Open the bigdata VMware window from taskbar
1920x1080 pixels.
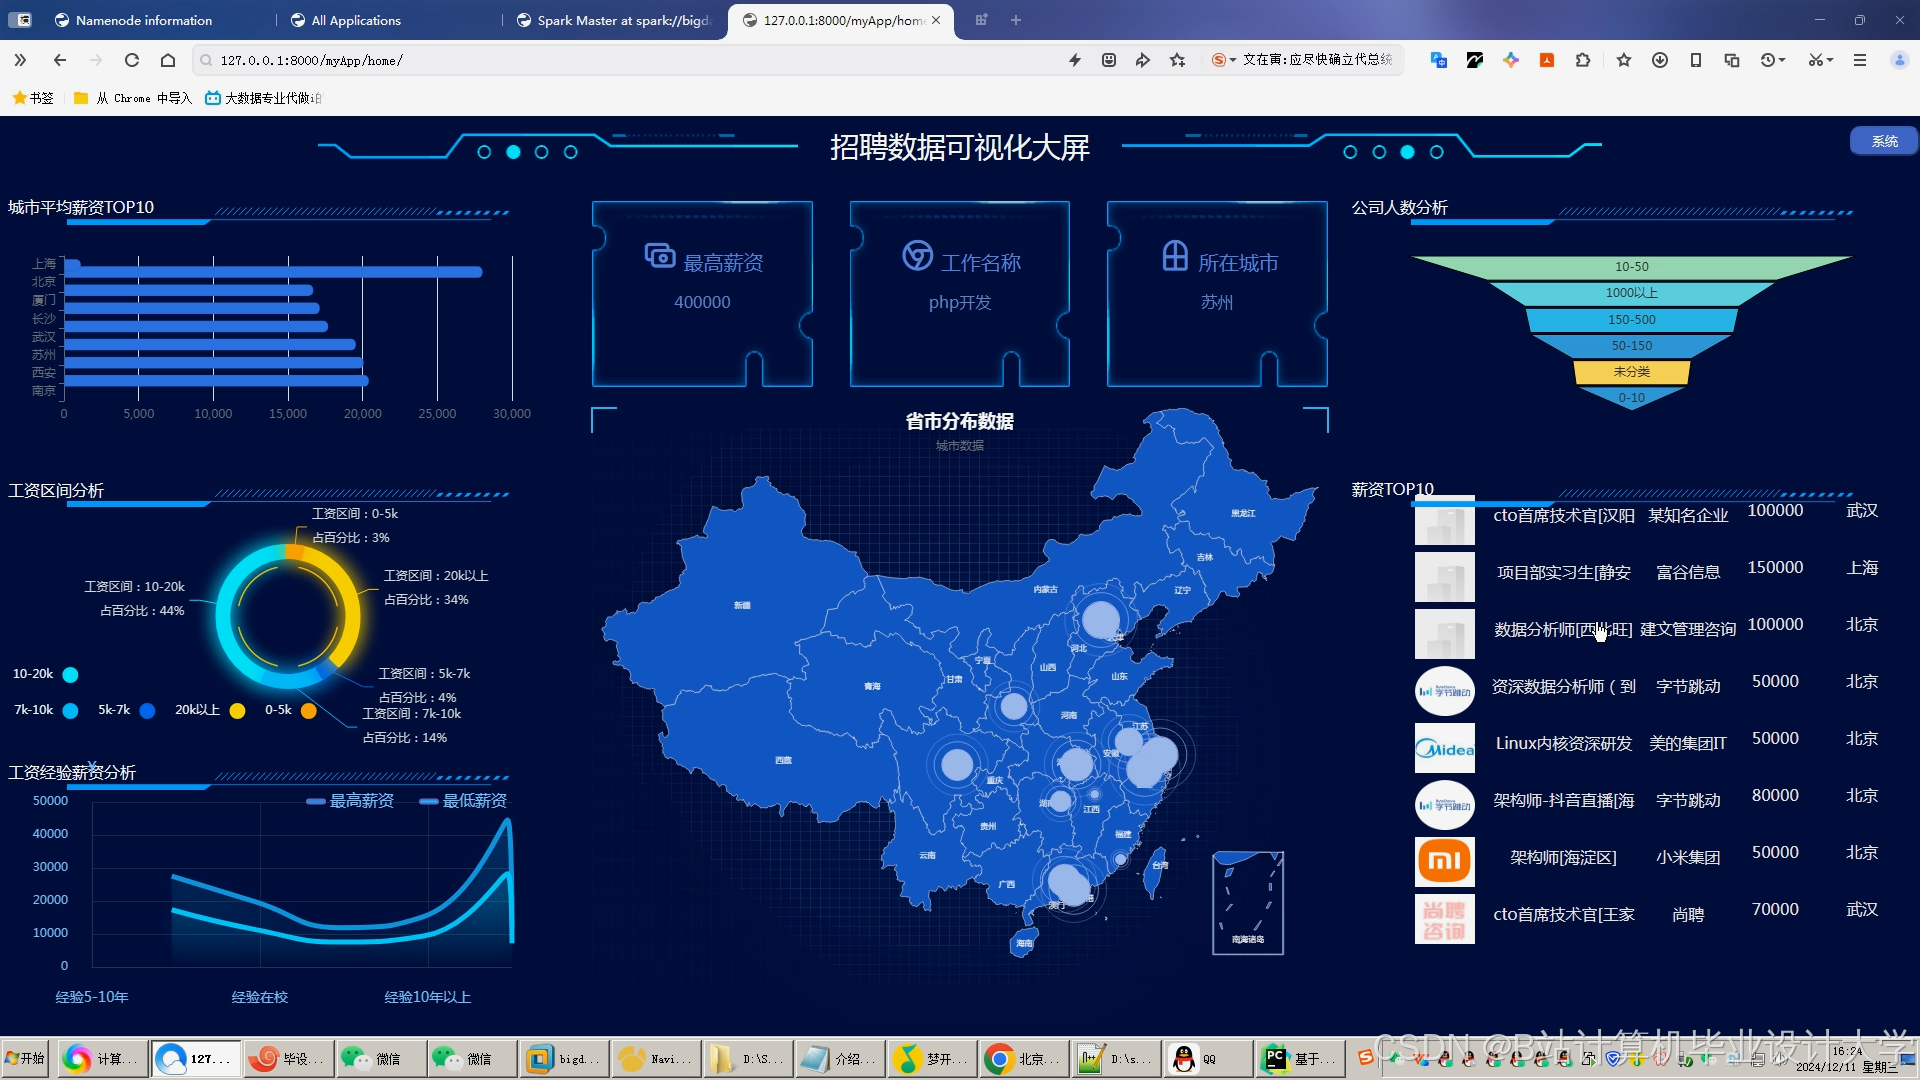pyautogui.click(x=563, y=1059)
